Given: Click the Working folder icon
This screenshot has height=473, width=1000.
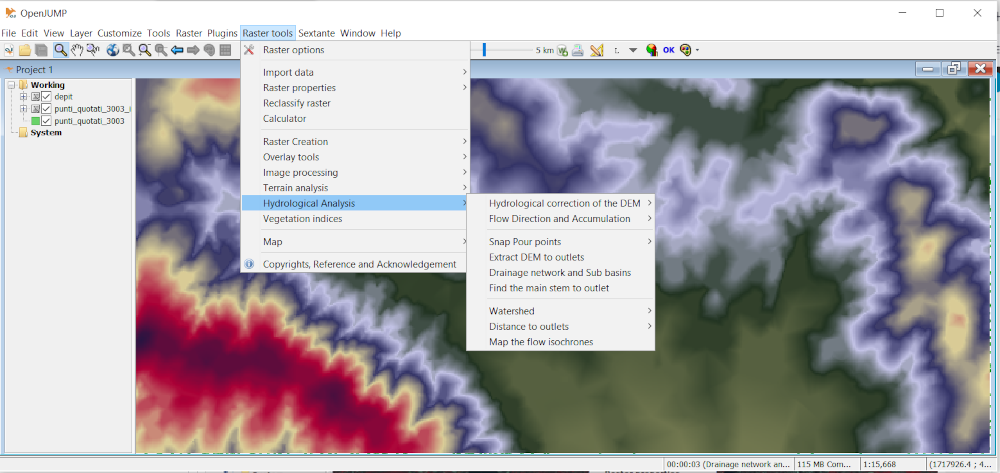Looking at the screenshot, I should coord(23,85).
